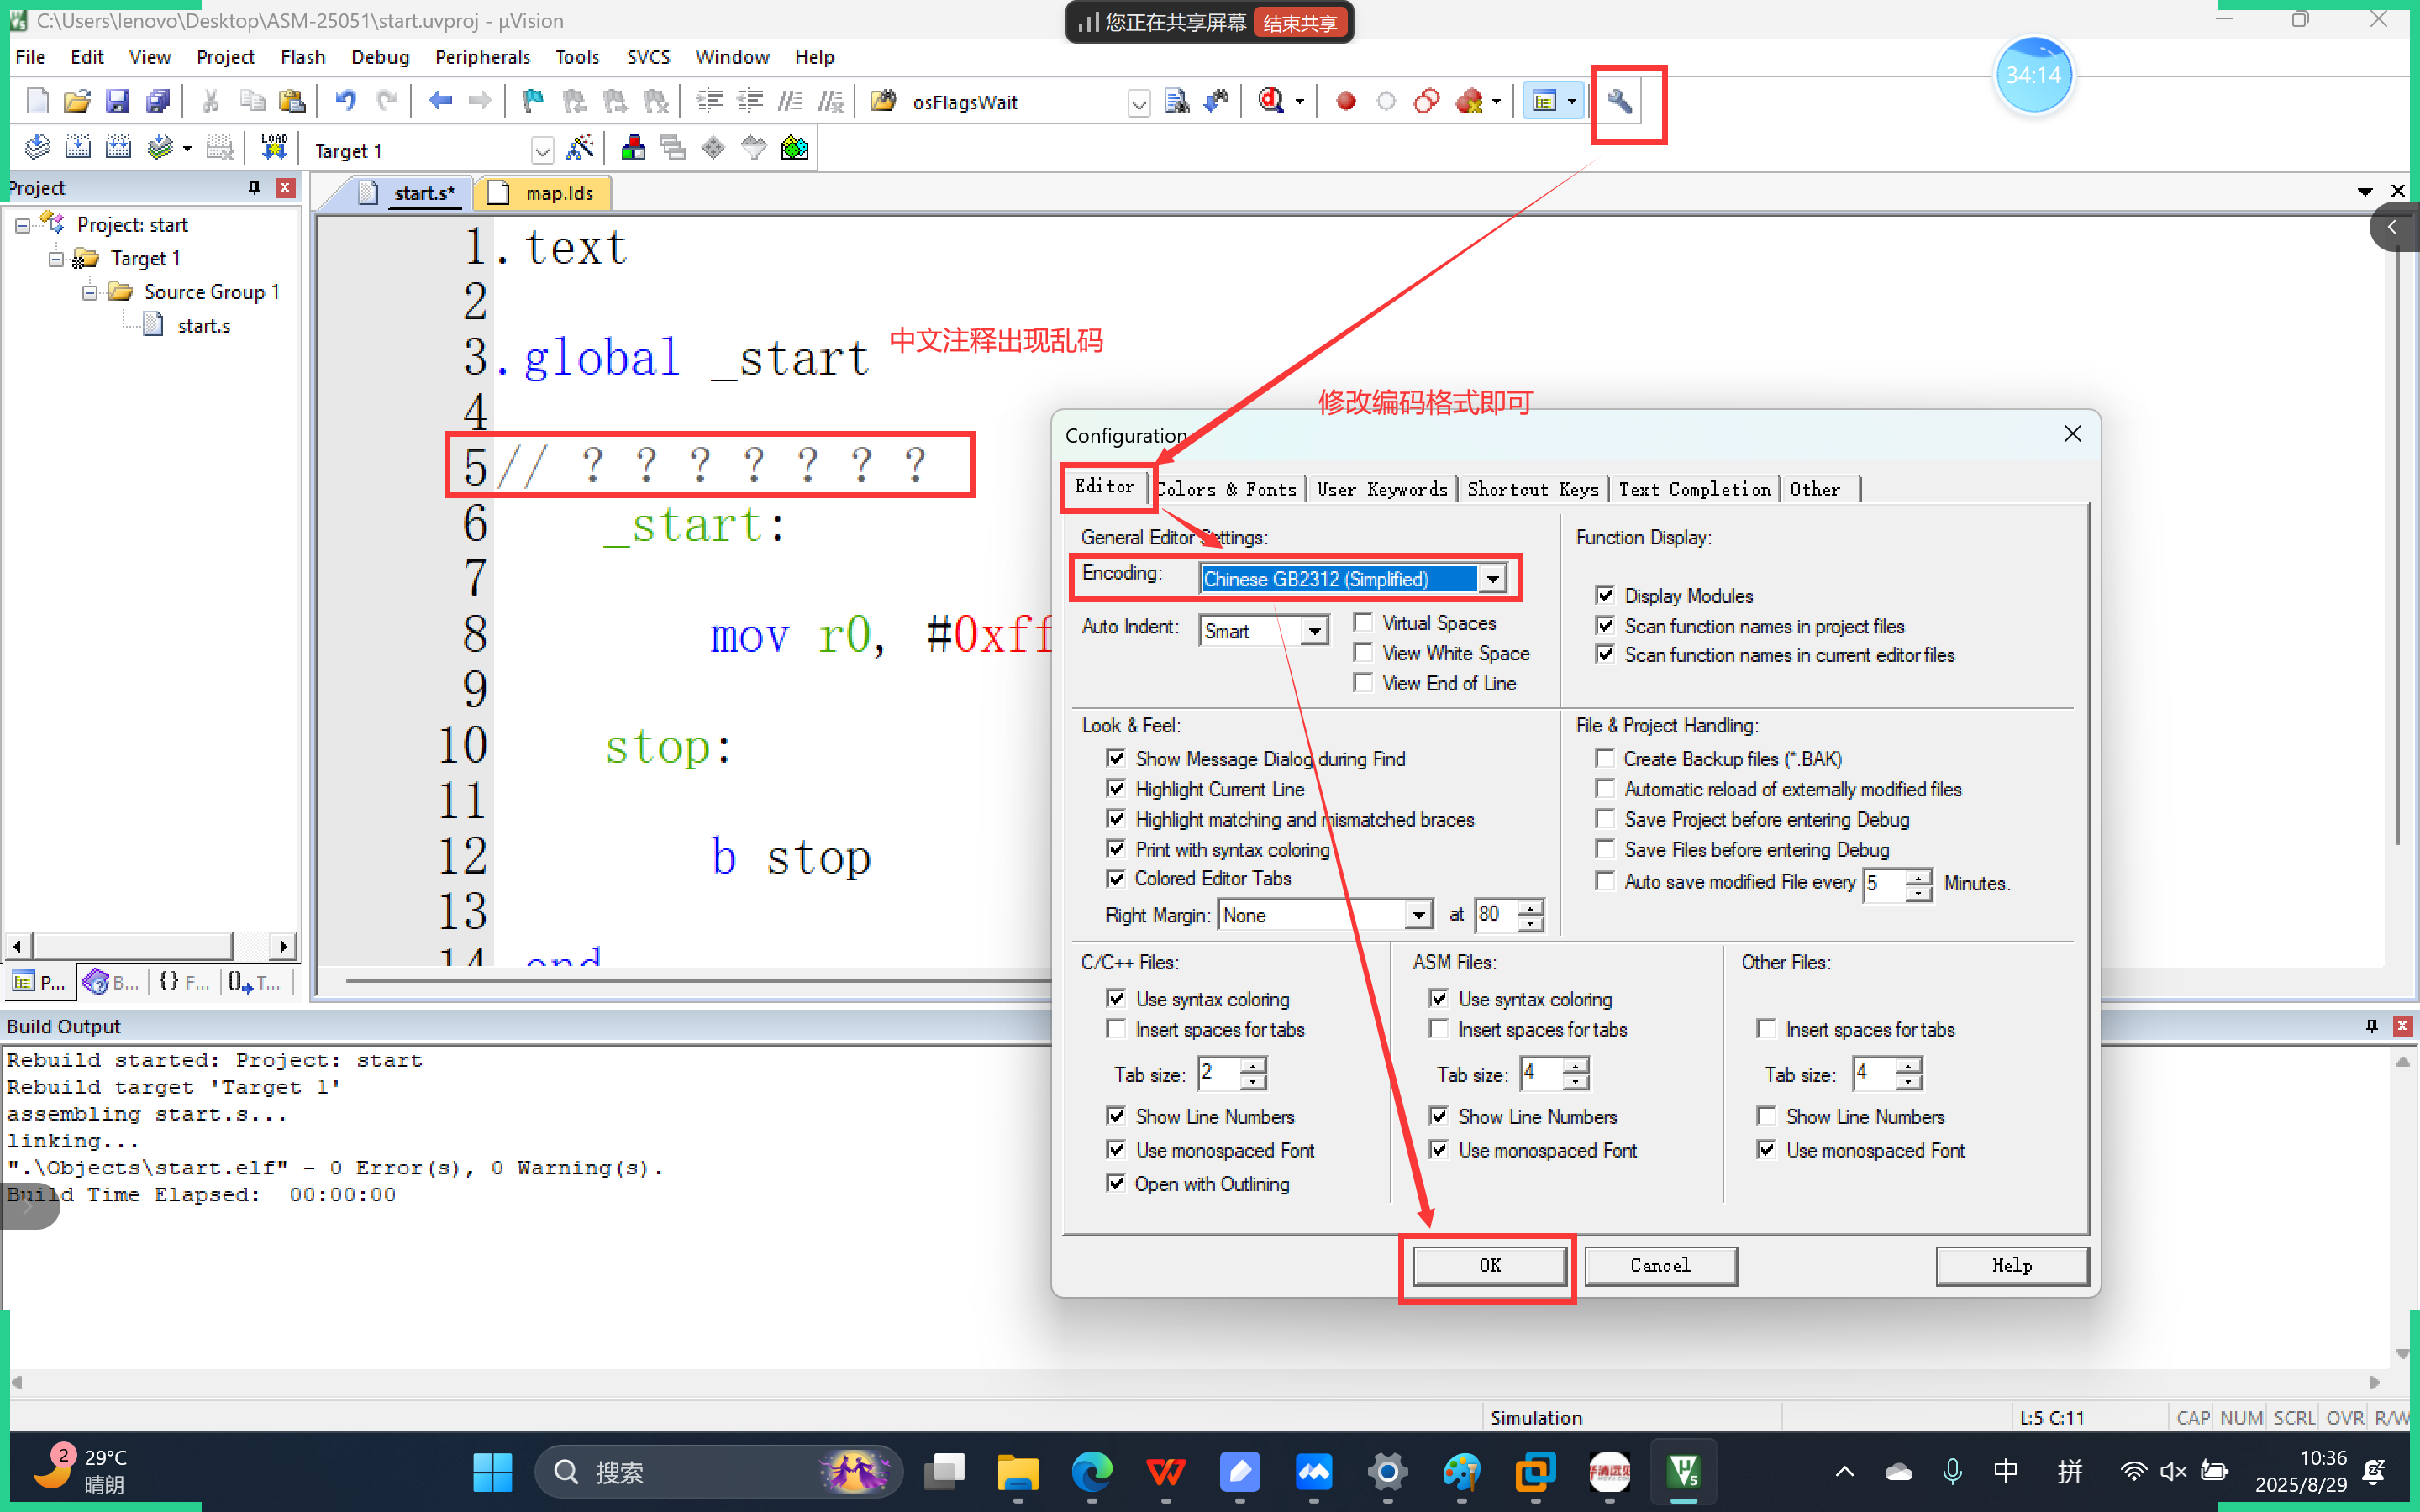2420x1512 pixels.
Task: Click the Kill all breakpoints icon
Action: coord(1470,101)
